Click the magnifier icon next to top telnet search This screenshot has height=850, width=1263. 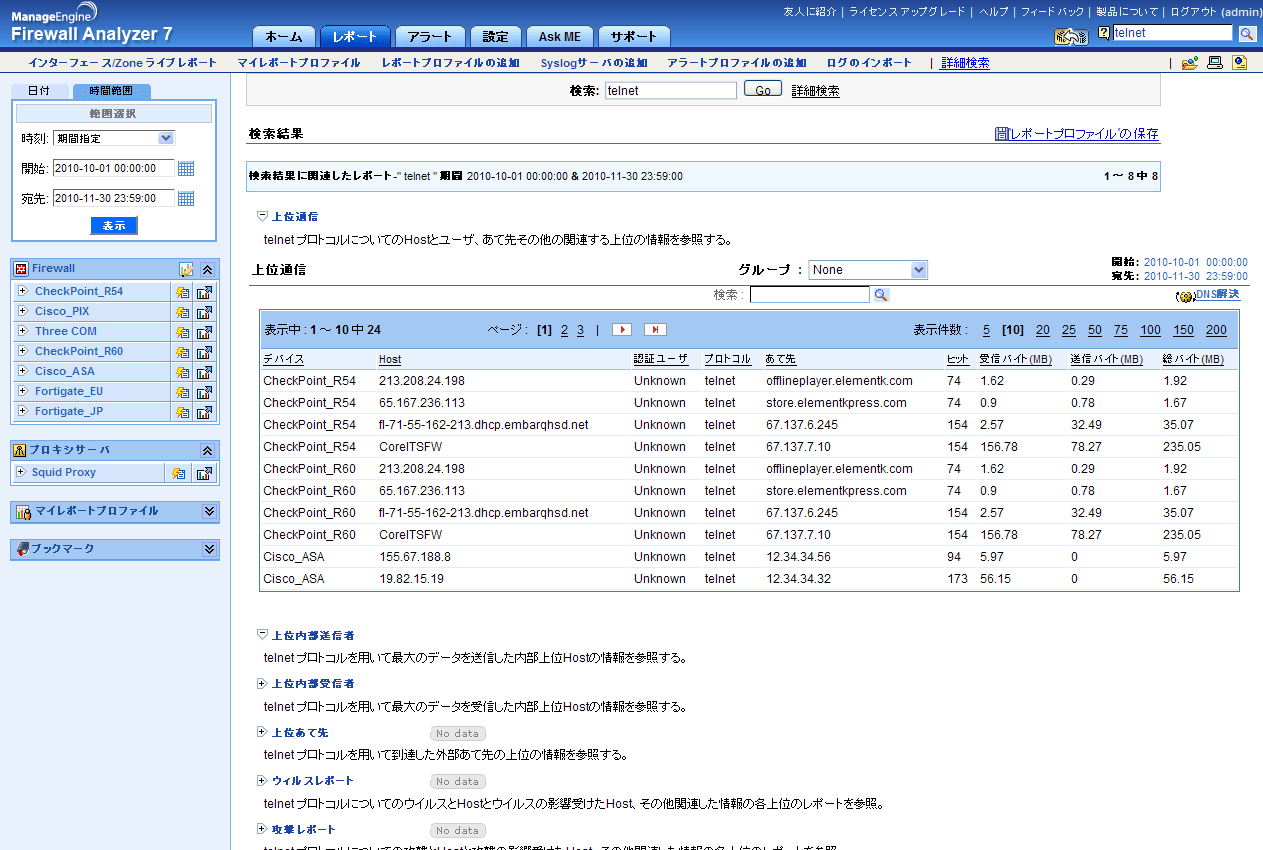click(1247, 34)
